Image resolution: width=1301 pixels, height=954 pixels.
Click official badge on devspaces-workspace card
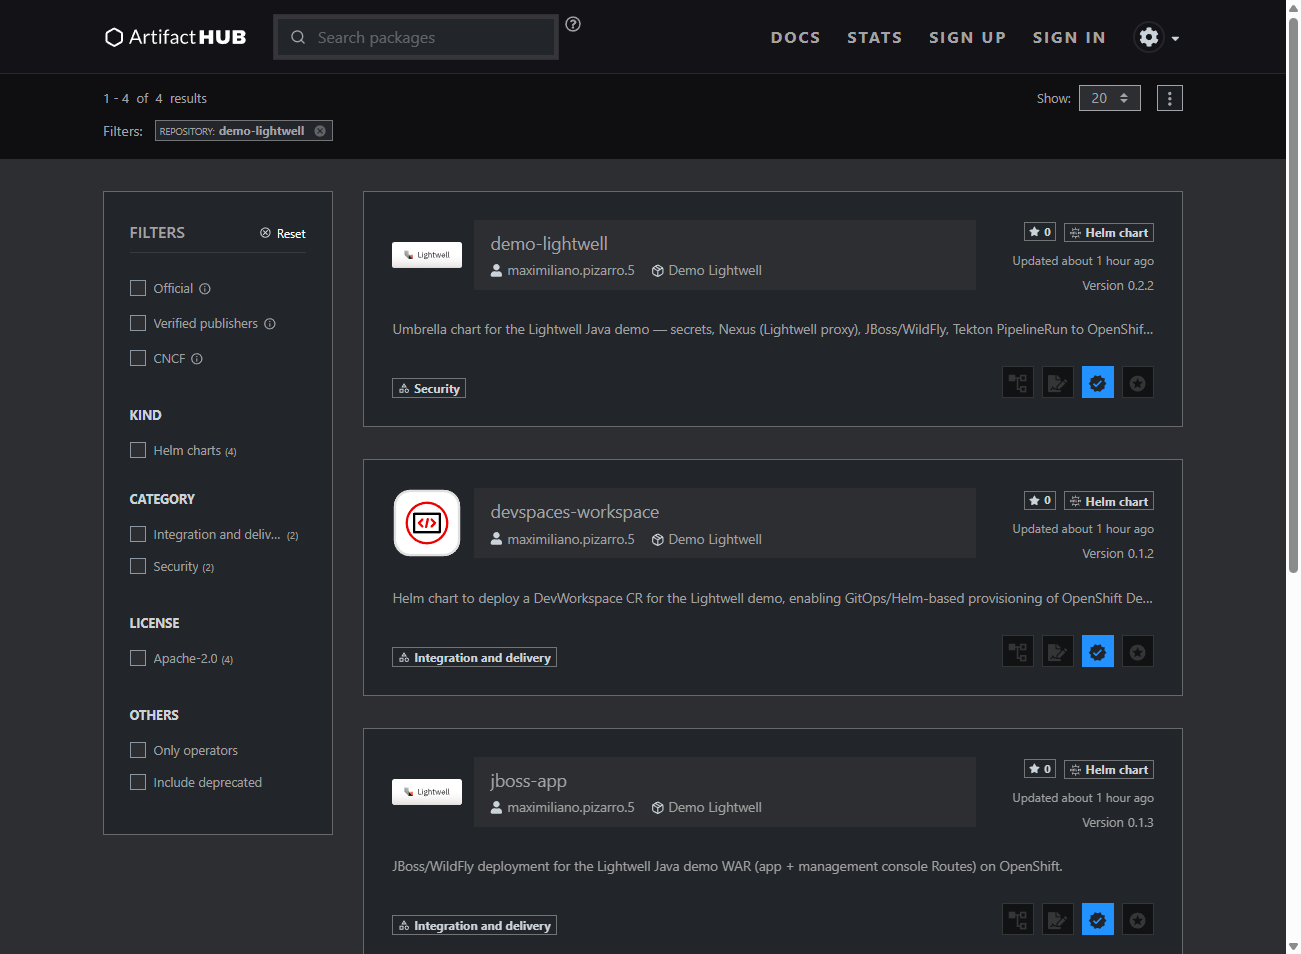click(x=1138, y=652)
